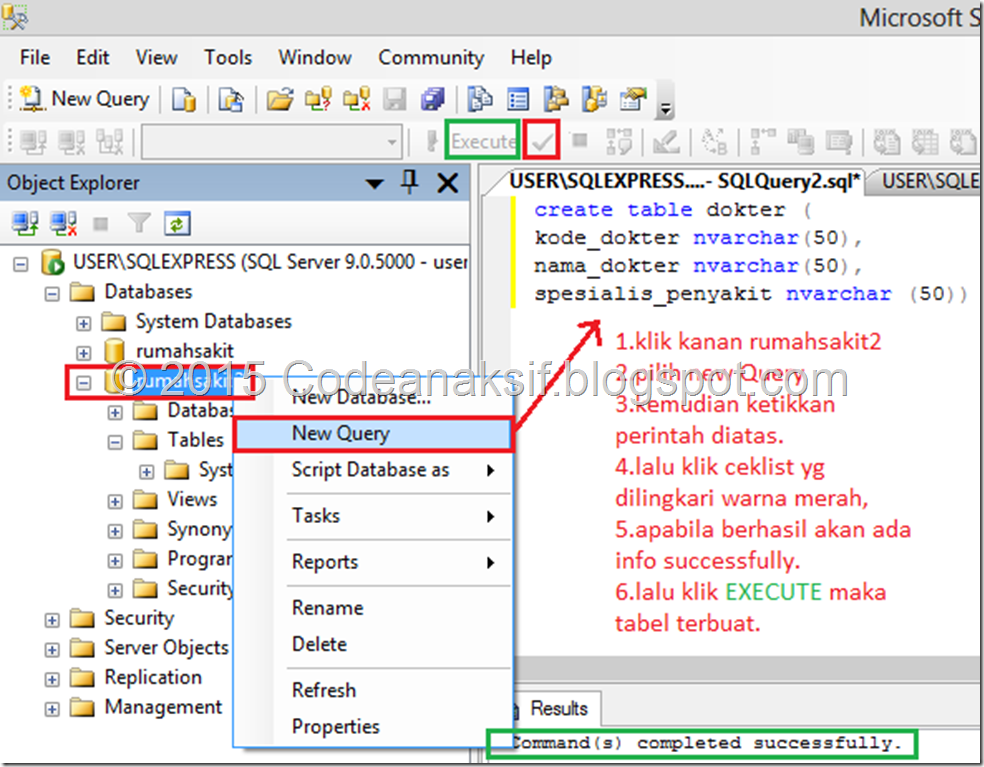Screen dimensions: 984x767
Task: Expand the Views folder
Action: point(115,501)
